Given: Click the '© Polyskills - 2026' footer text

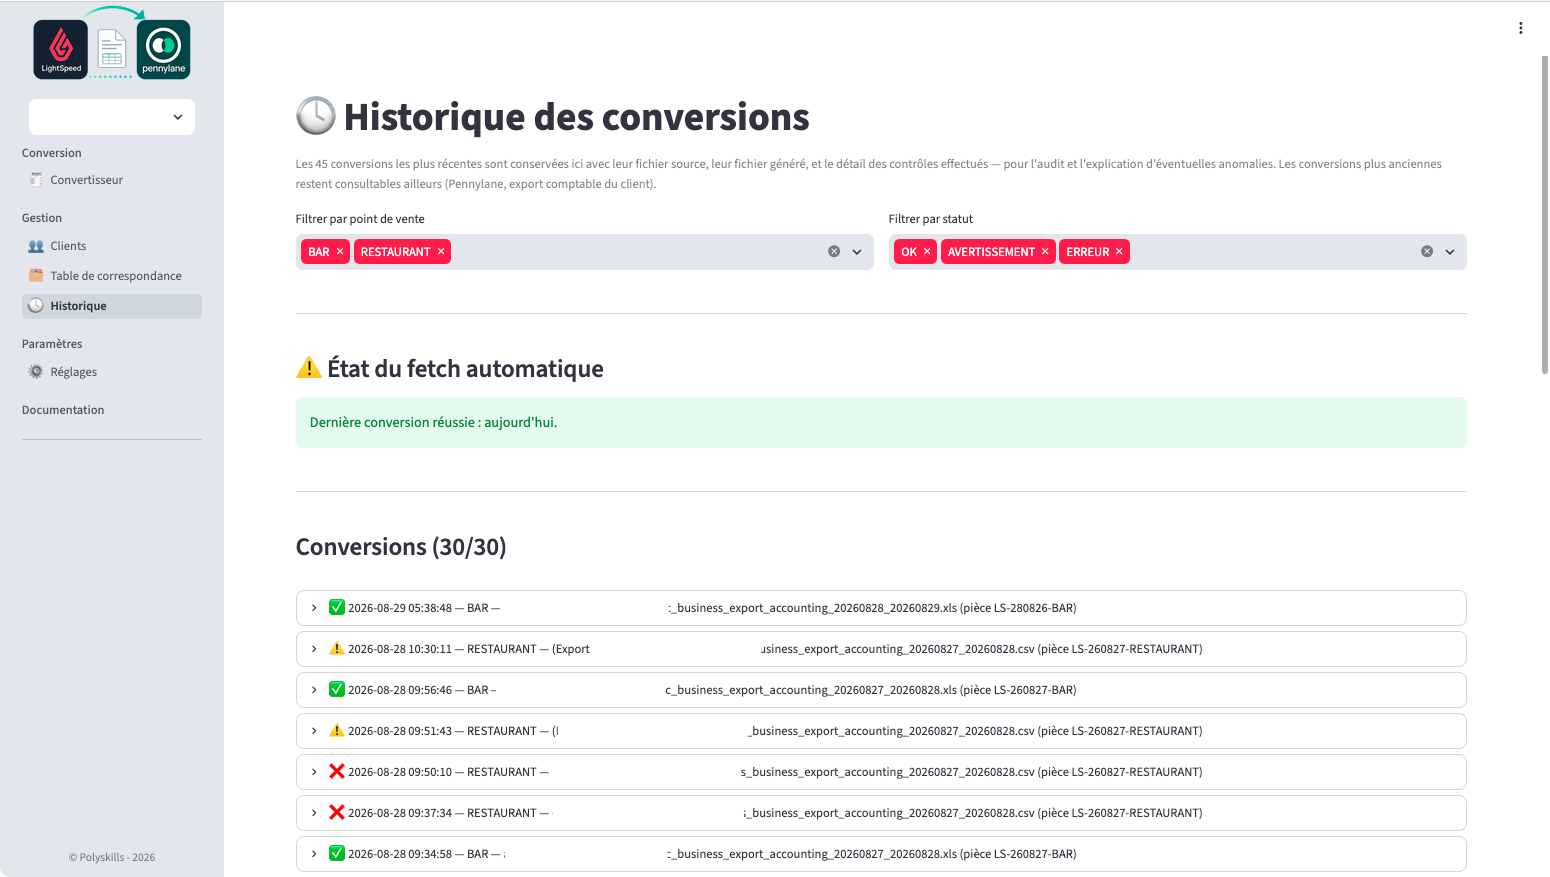Looking at the screenshot, I should tap(112, 857).
